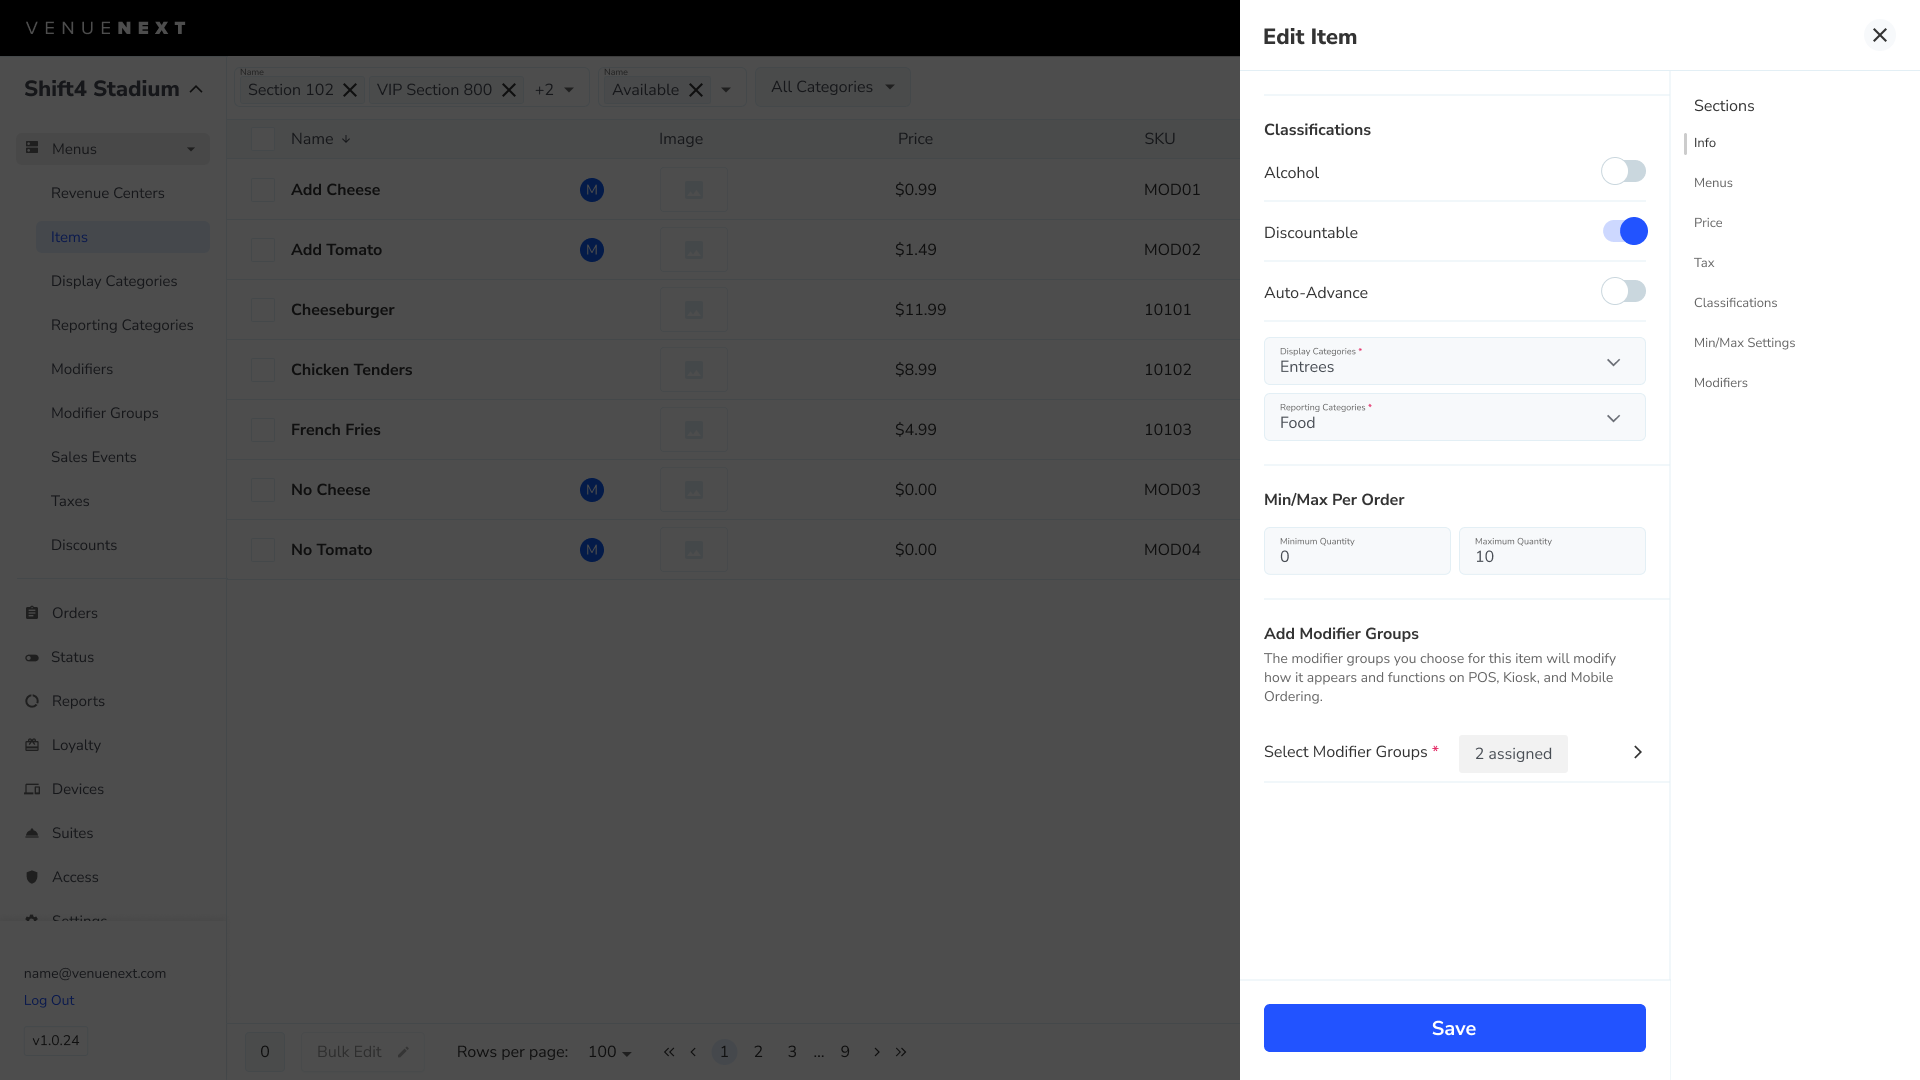Enable the Alcohol toggle
The height and width of the screenshot is (1080, 1920).
[x=1623, y=171]
